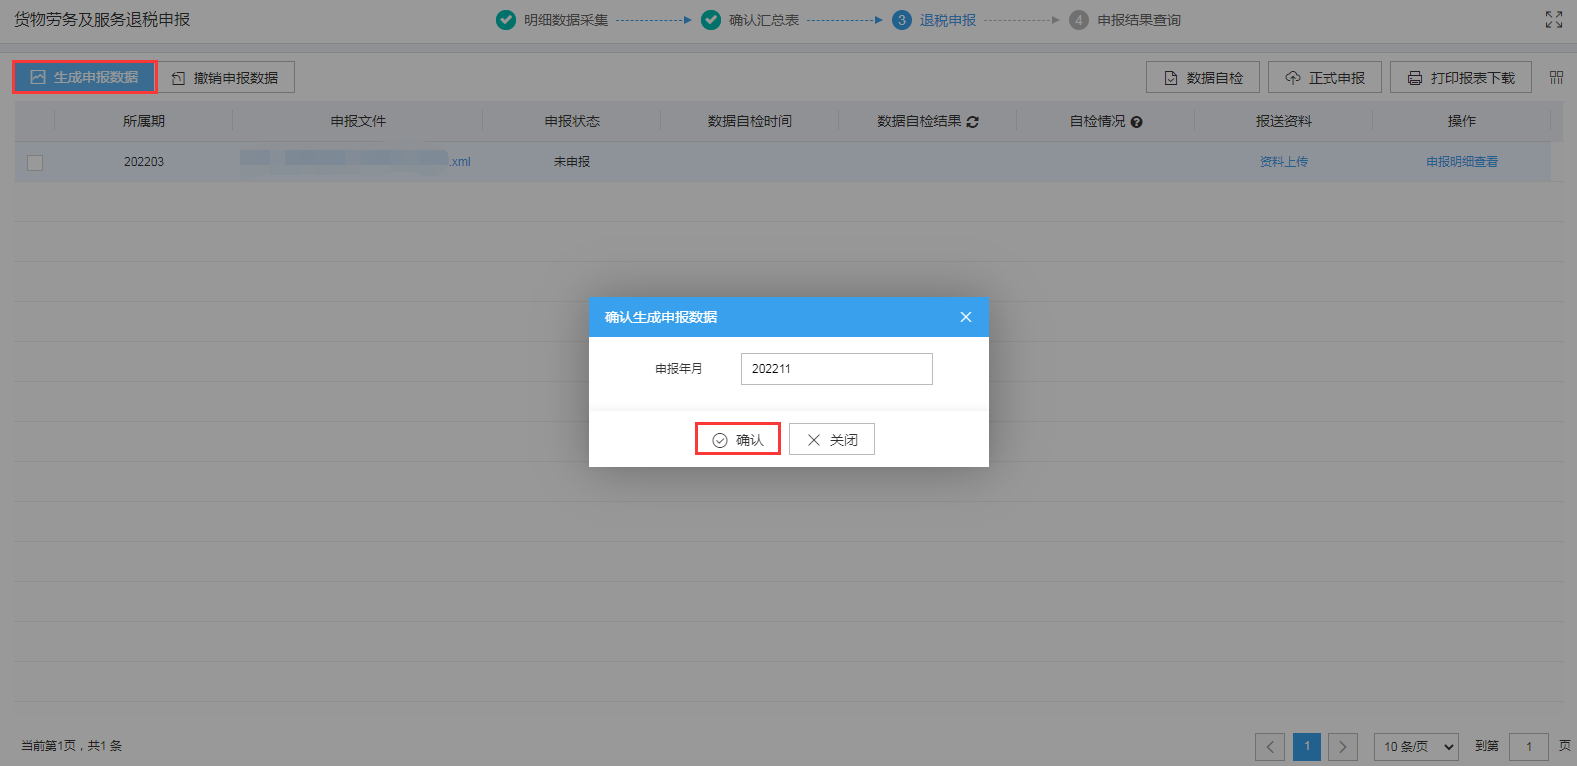Viewport: 1577px width, 766px height.
Task: Go to previous page arrow
Action: coord(1270,747)
